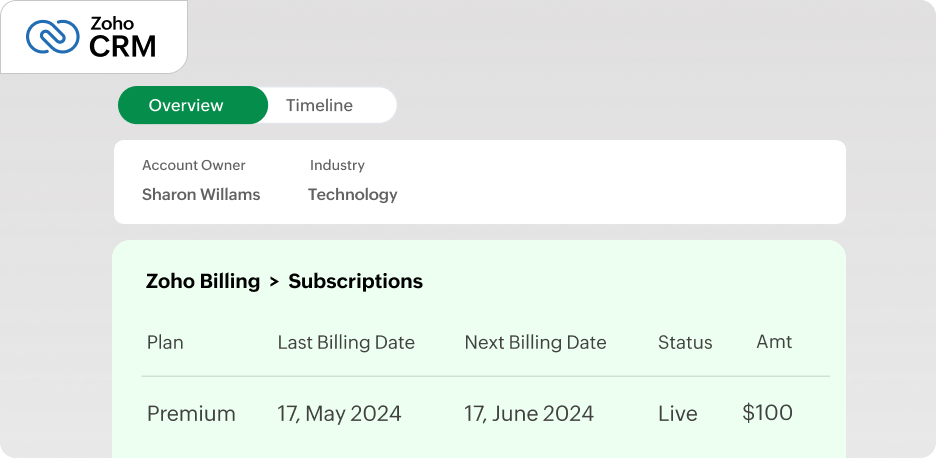This screenshot has height=458, width=936.
Task: Click the breadcrumb chevron separator
Action: pos(273,282)
